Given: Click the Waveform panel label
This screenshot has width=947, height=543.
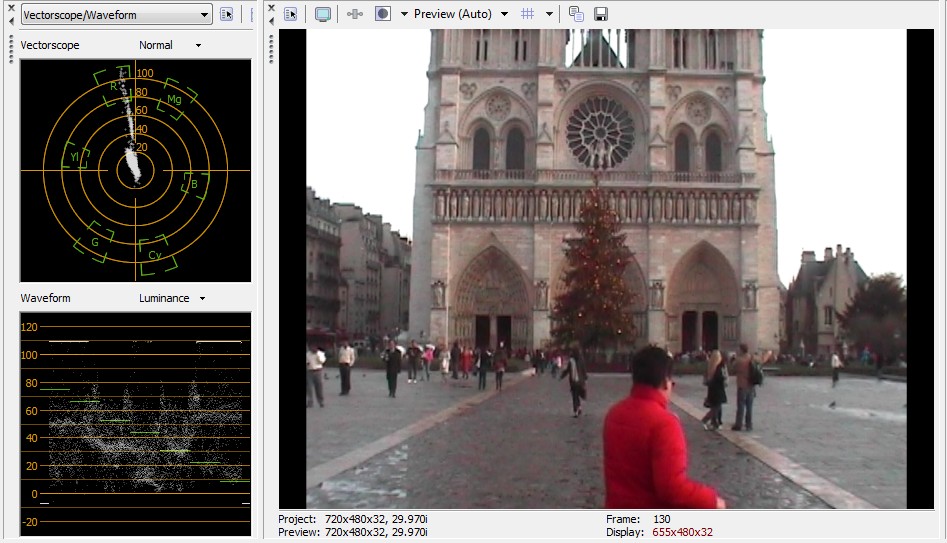Looking at the screenshot, I should (x=45, y=298).
